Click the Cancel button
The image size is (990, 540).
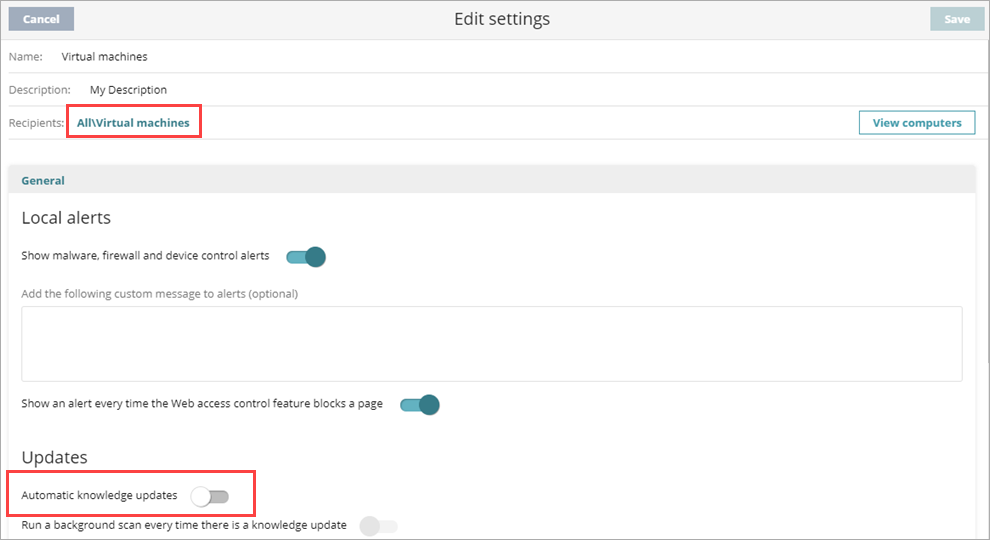pyautogui.click(x=41, y=19)
